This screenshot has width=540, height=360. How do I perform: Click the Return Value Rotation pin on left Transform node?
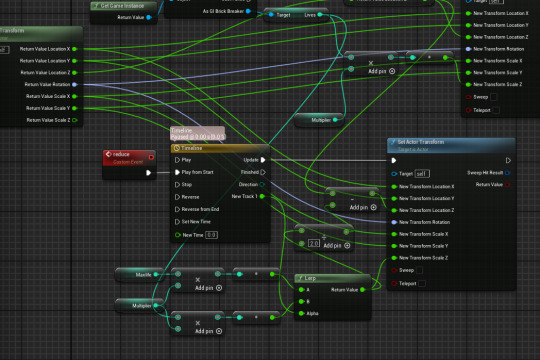tap(74, 84)
